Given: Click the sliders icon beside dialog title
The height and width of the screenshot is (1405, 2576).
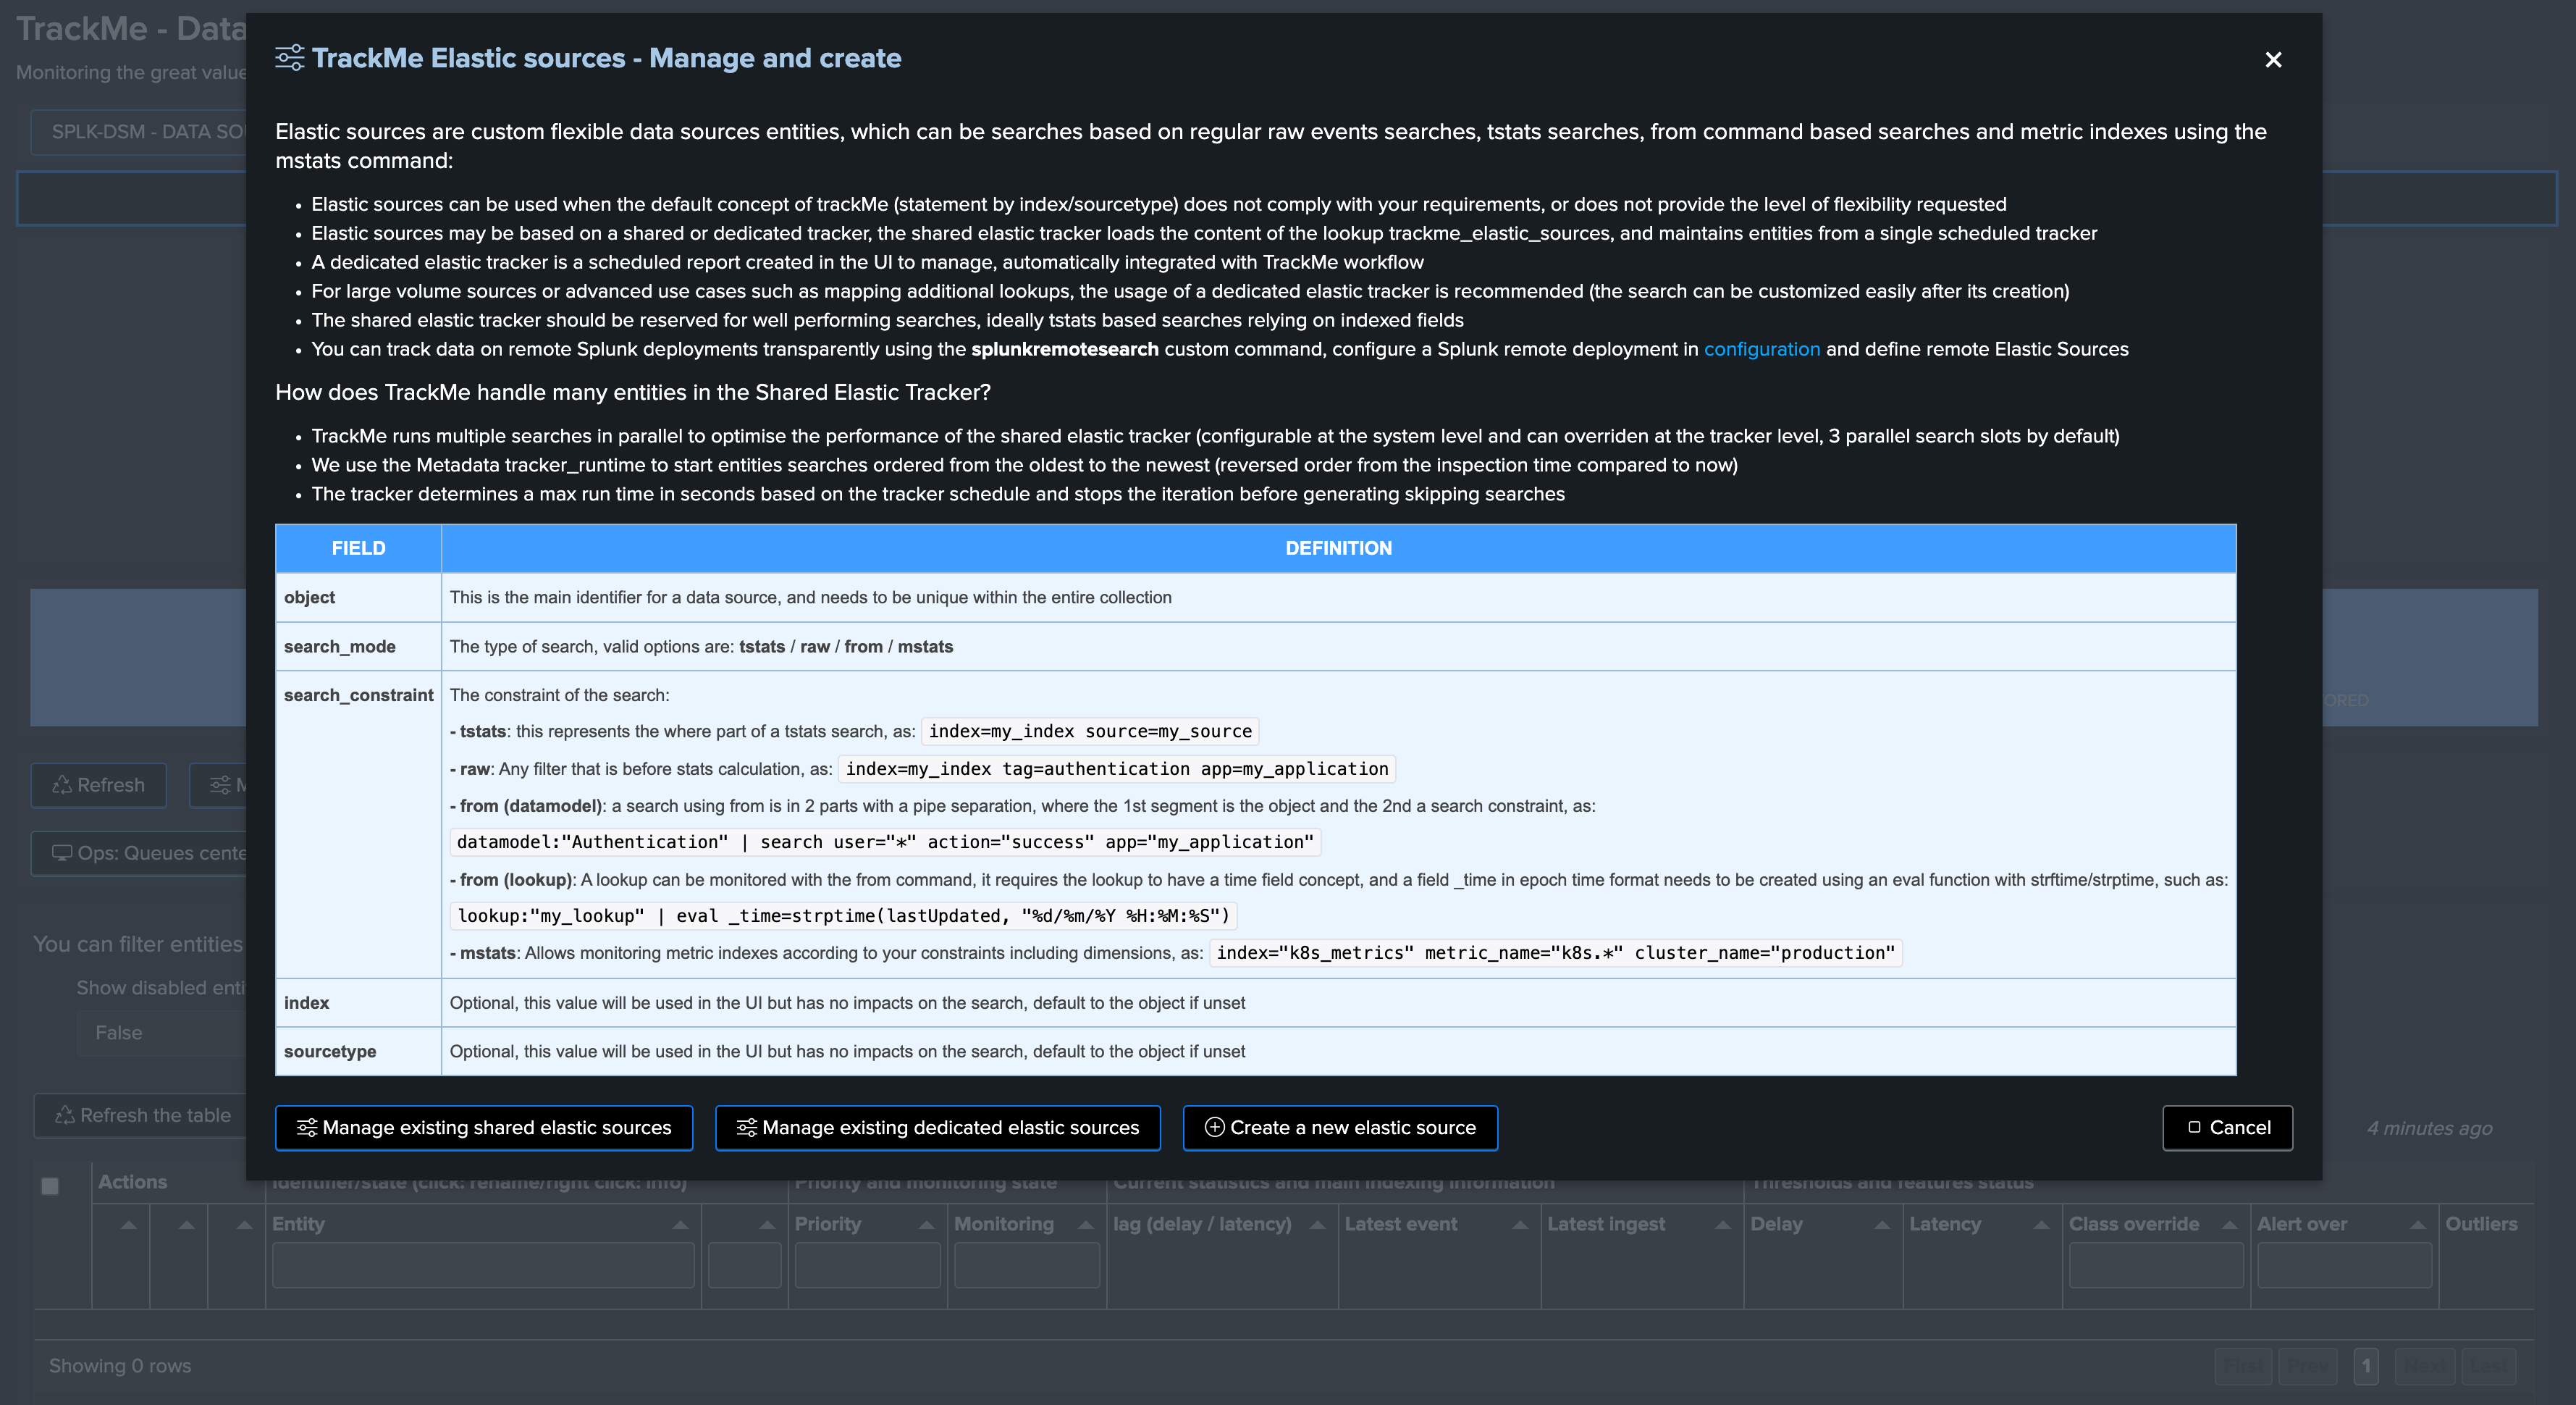Looking at the screenshot, I should click(290, 58).
